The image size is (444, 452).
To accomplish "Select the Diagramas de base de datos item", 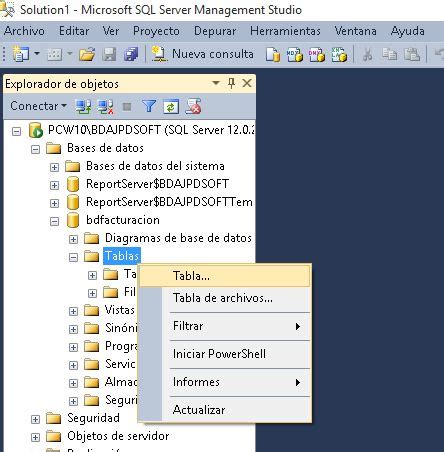I will 178,238.
